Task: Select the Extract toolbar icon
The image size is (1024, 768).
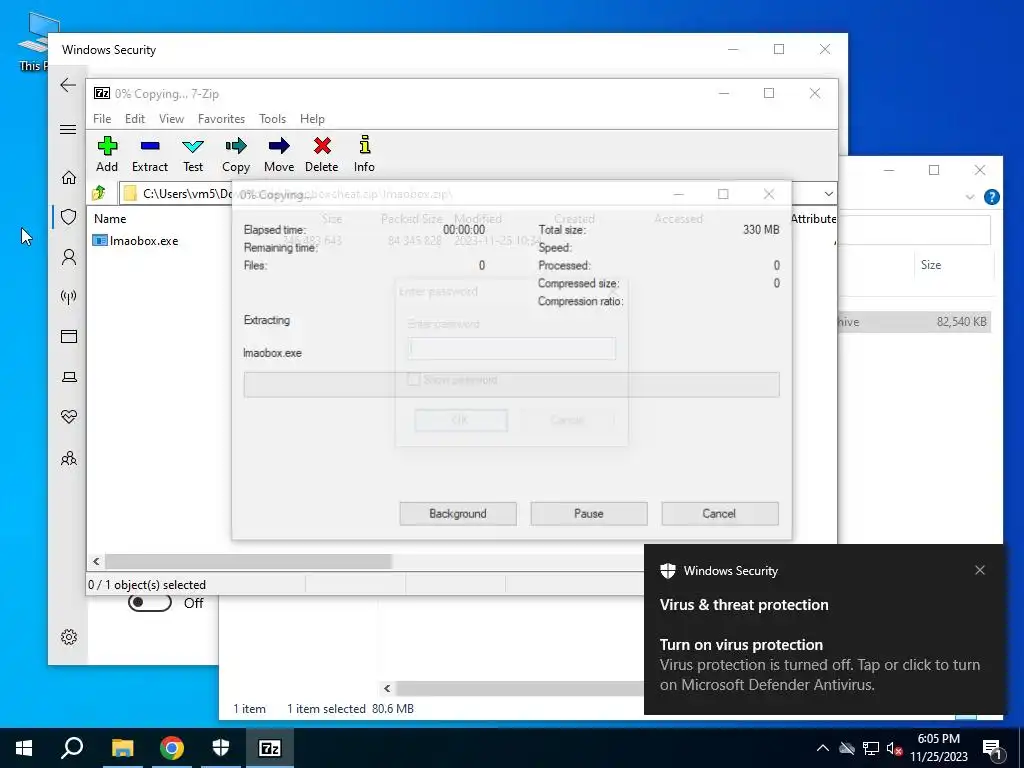Action: coord(150,154)
